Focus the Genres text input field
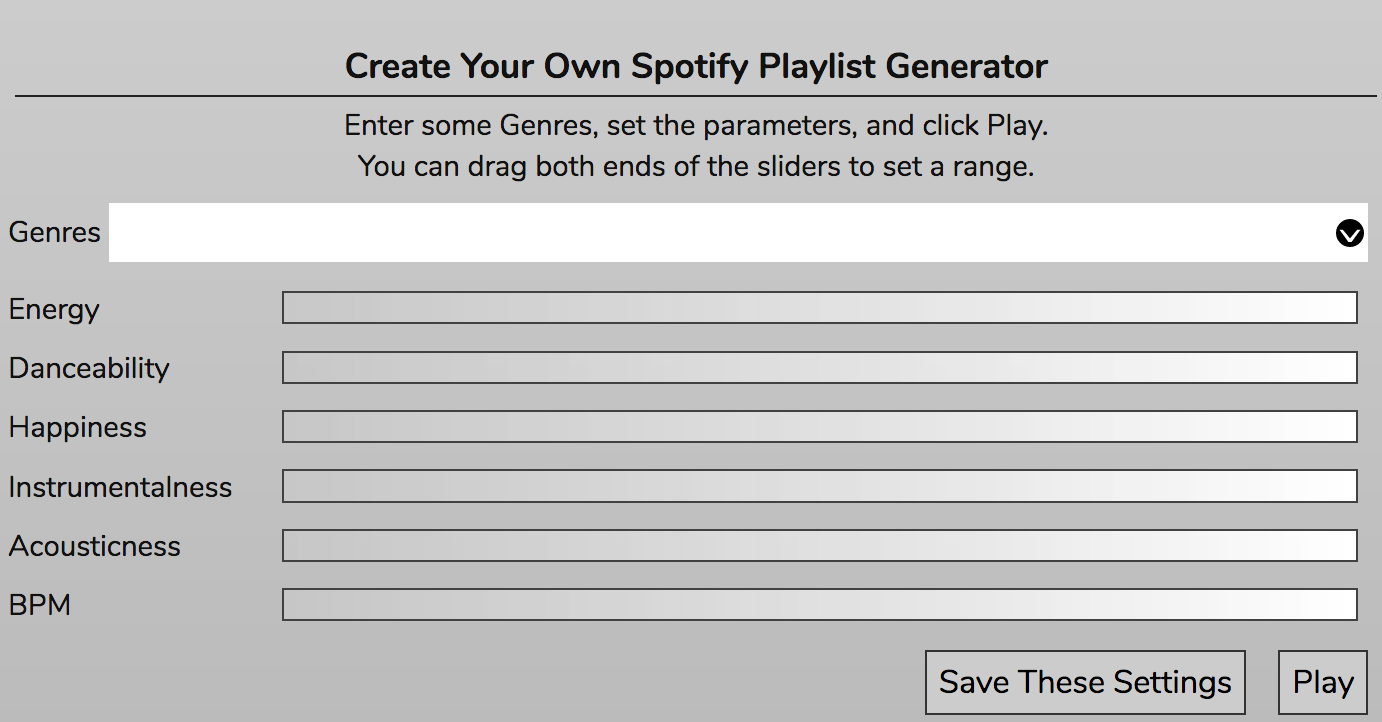The image size is (1382, 722). (738, 233)
